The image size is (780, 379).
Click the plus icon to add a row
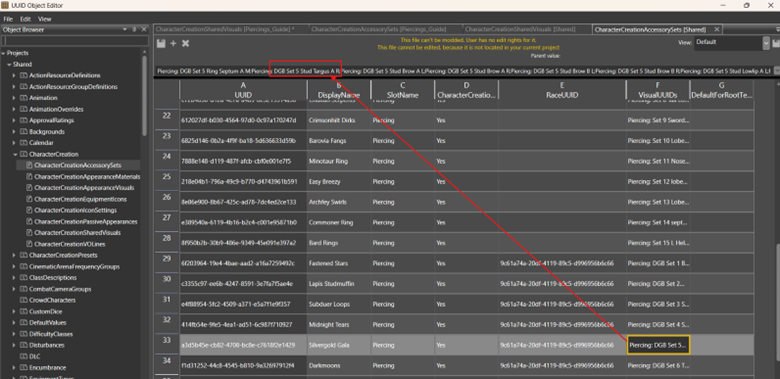(x=173, y=44)
